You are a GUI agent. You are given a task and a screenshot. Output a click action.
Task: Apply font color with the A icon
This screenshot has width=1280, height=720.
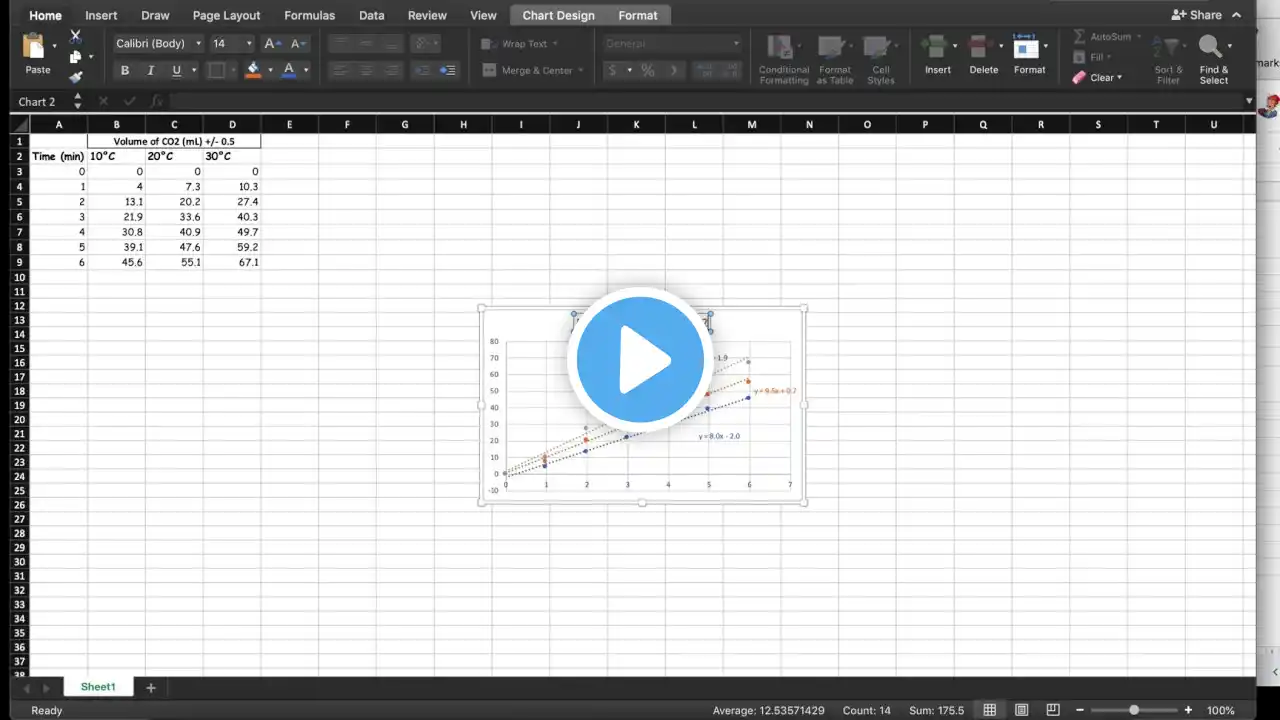289,70
